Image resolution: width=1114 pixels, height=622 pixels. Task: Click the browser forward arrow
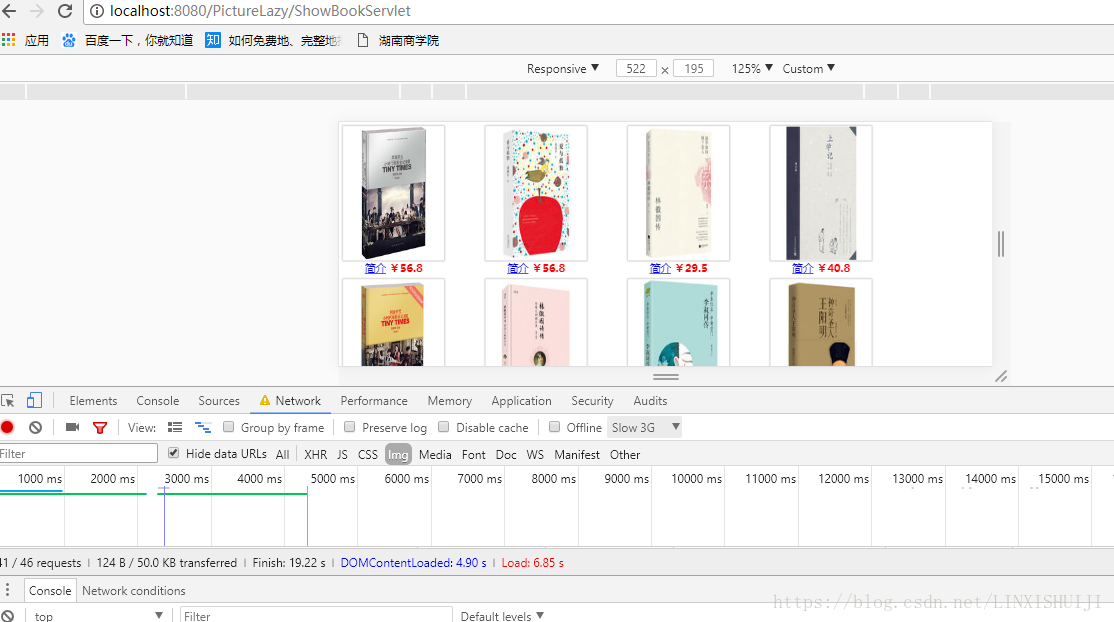(37, 11)
